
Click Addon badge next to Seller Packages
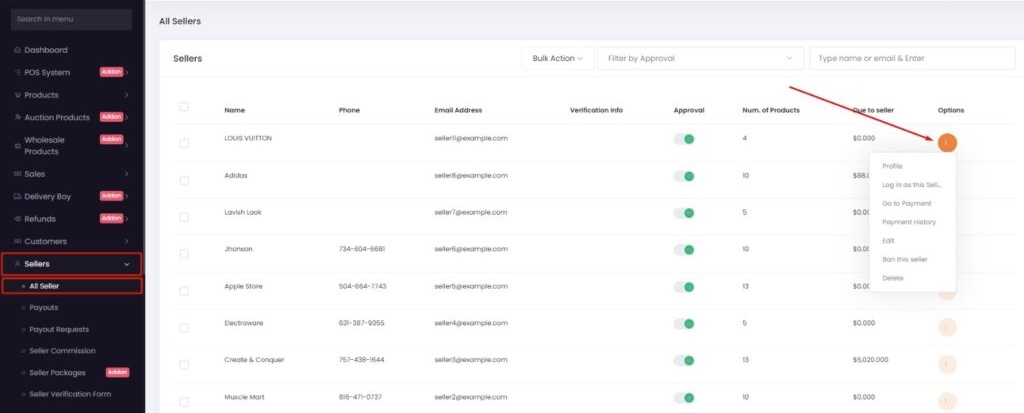click(118, 372)
